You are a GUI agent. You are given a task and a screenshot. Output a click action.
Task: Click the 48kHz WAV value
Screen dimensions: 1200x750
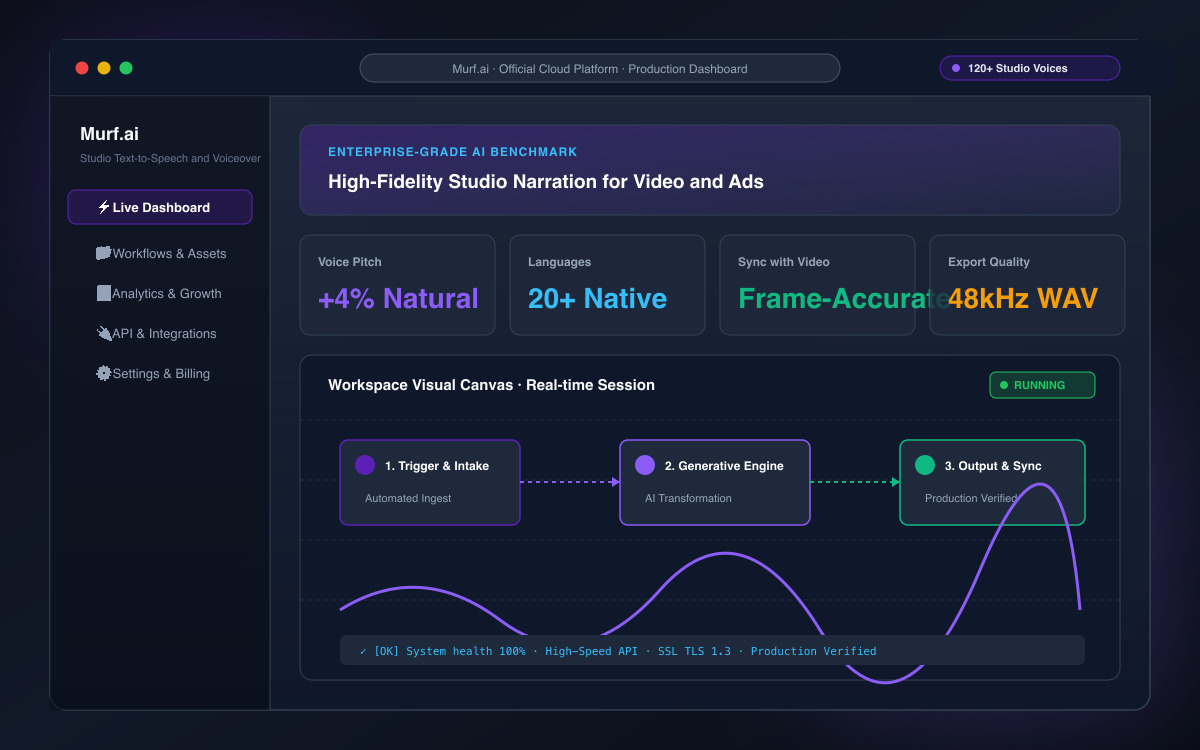point(1023,298)
